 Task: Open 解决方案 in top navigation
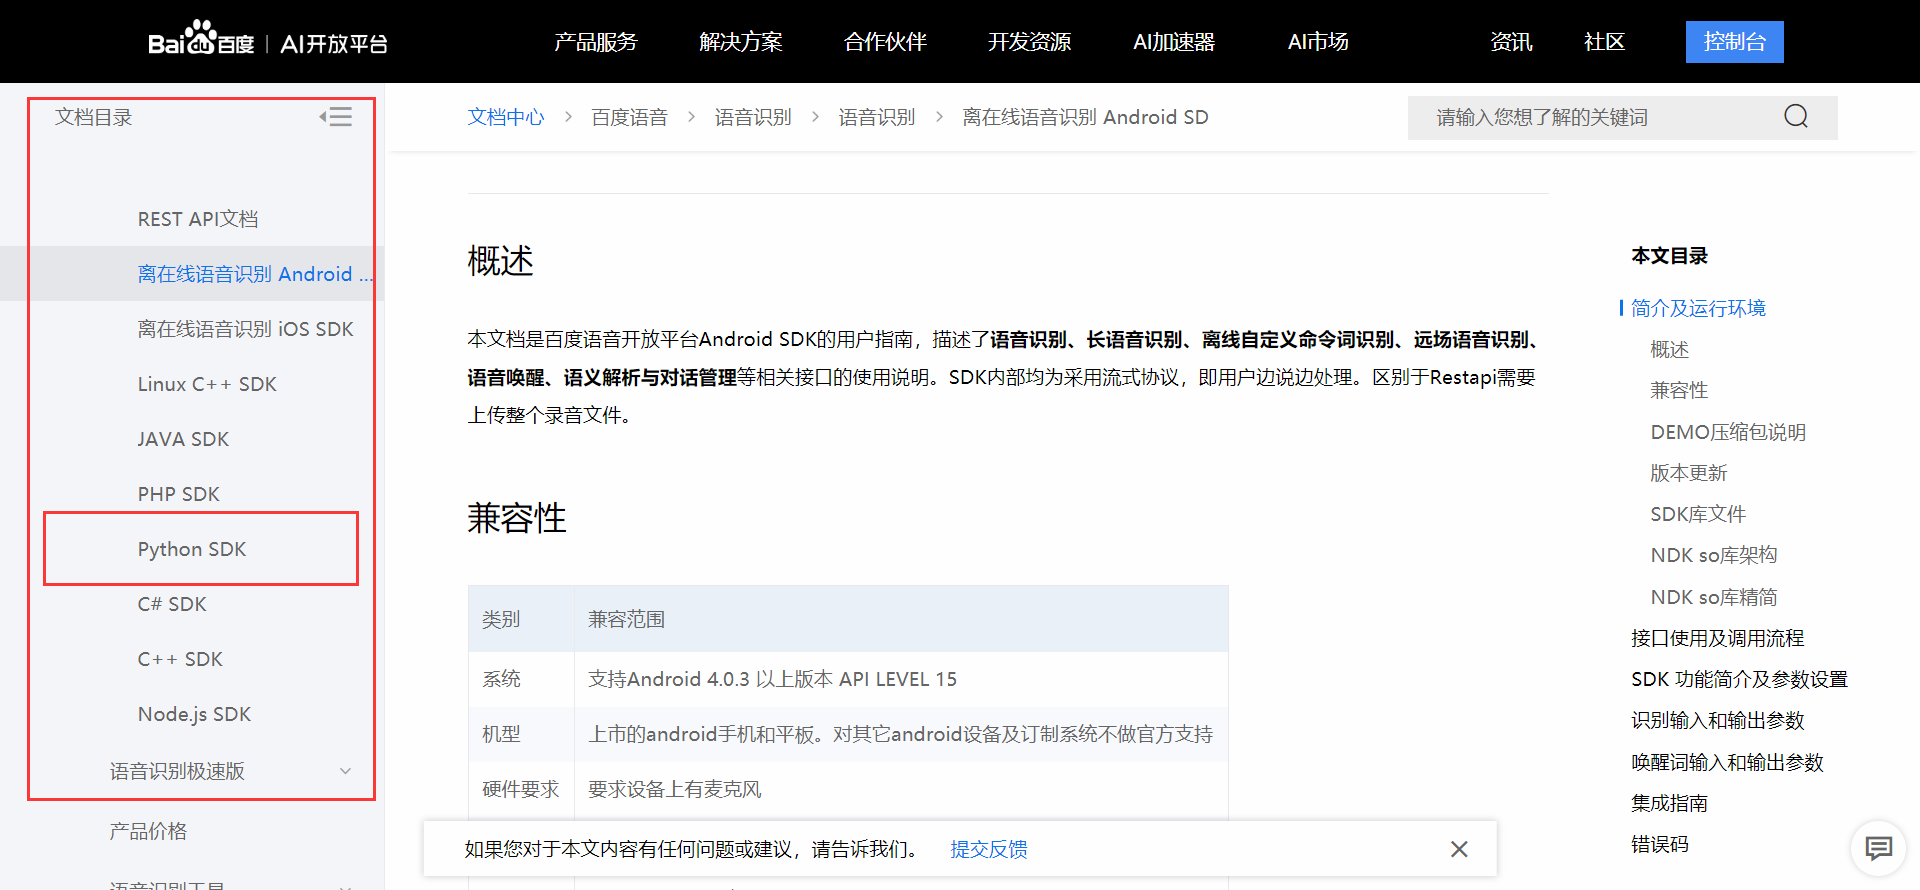741,42
